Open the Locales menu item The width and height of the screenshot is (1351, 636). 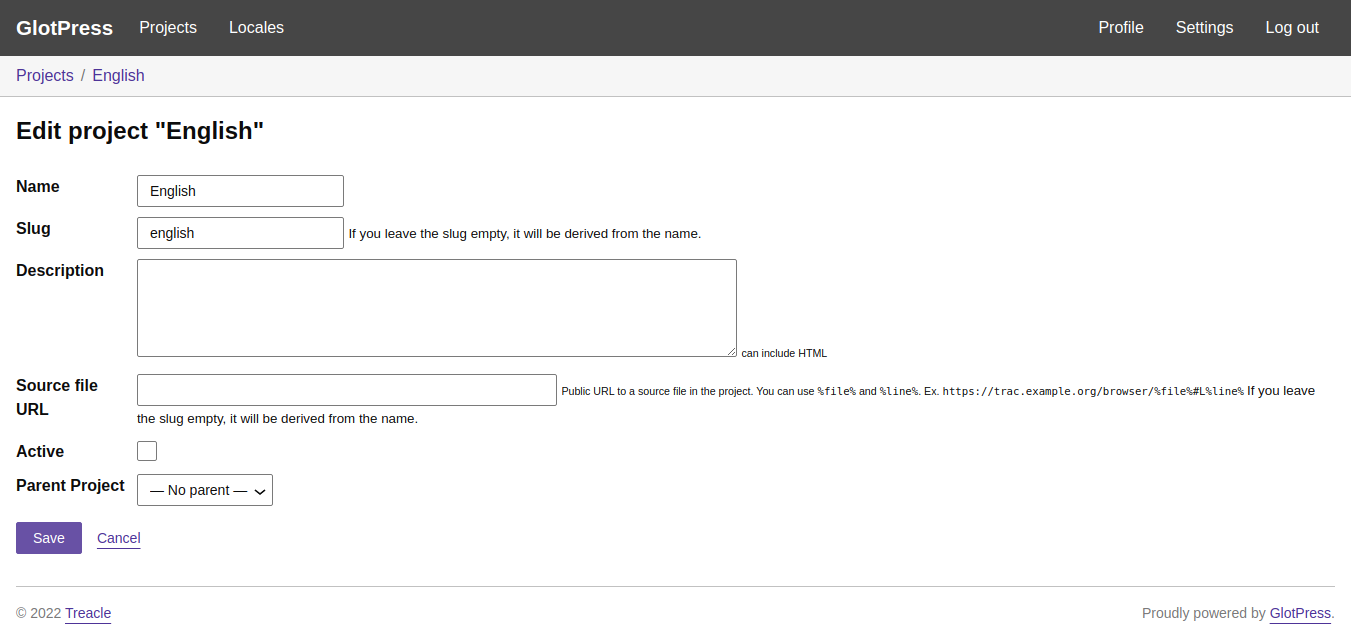coord(256,28)
